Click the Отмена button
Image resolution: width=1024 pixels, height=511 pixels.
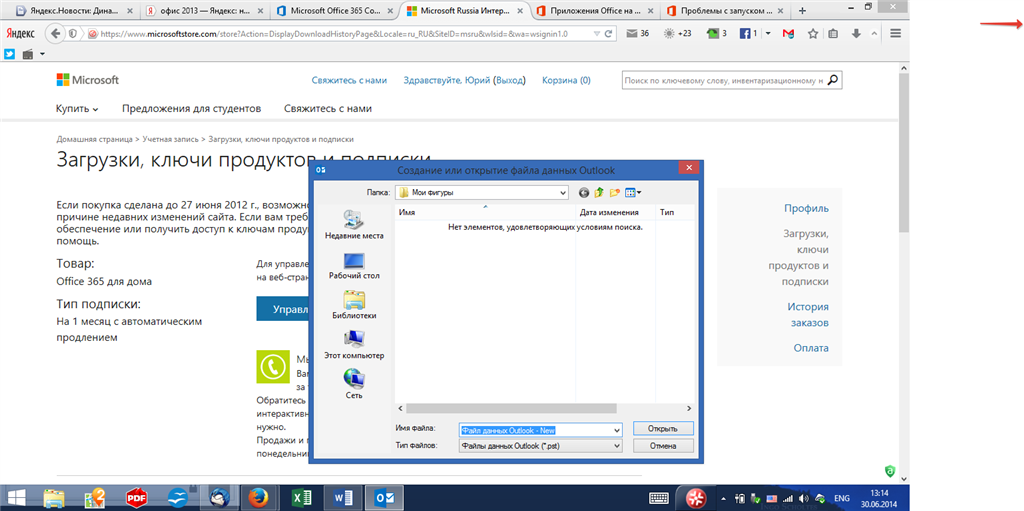tap(663, 446)
